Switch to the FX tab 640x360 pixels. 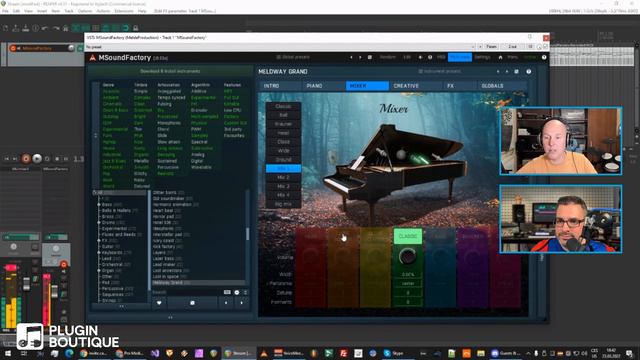pyautogui.click(x=459, y=86)
